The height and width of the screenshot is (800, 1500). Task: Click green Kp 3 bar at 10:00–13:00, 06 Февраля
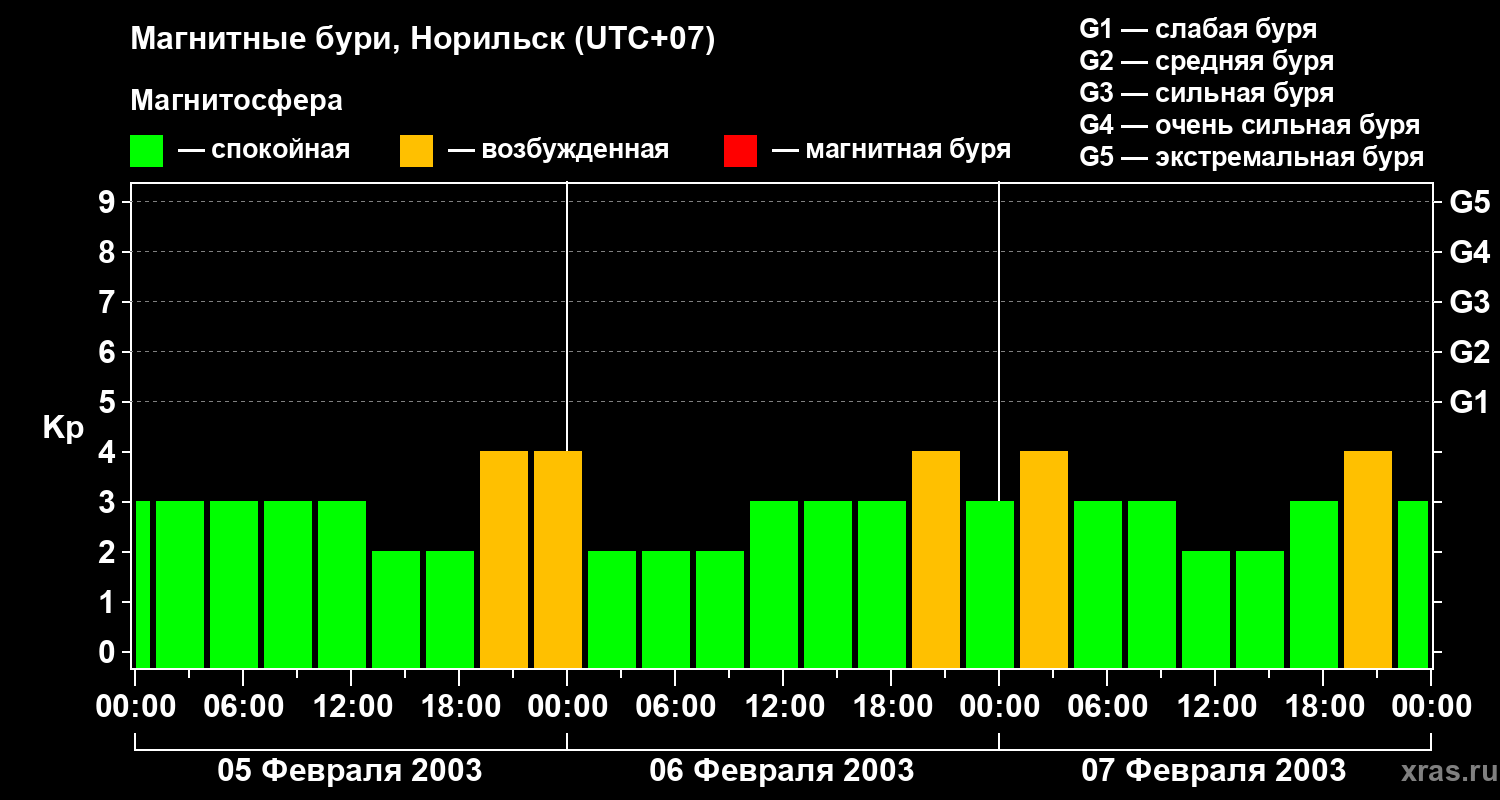coord(774,584)
